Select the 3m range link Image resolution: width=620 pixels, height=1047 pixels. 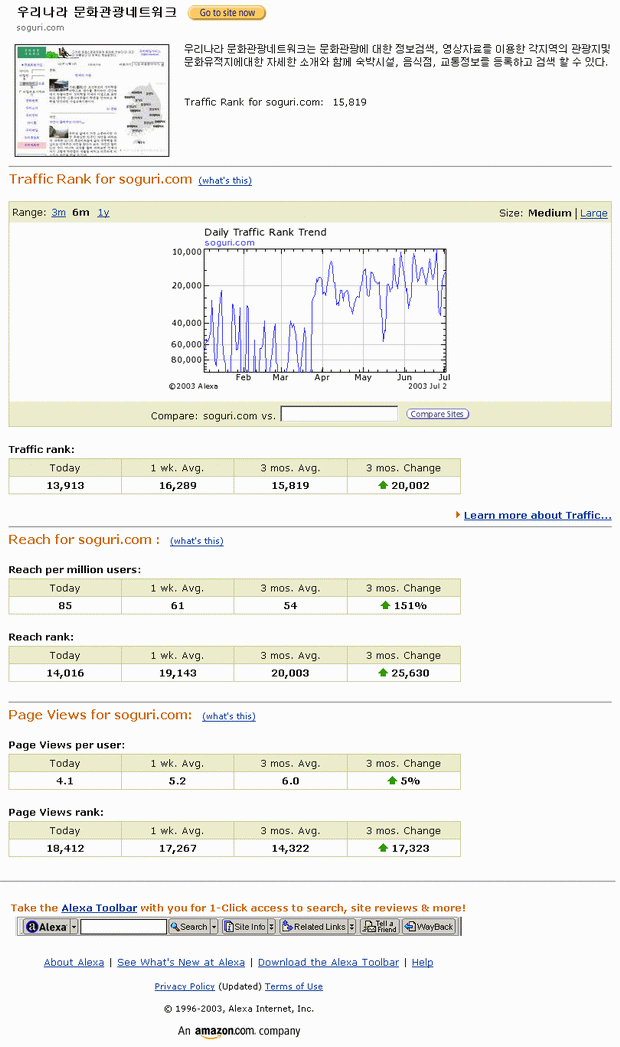(x=59, y=212)
